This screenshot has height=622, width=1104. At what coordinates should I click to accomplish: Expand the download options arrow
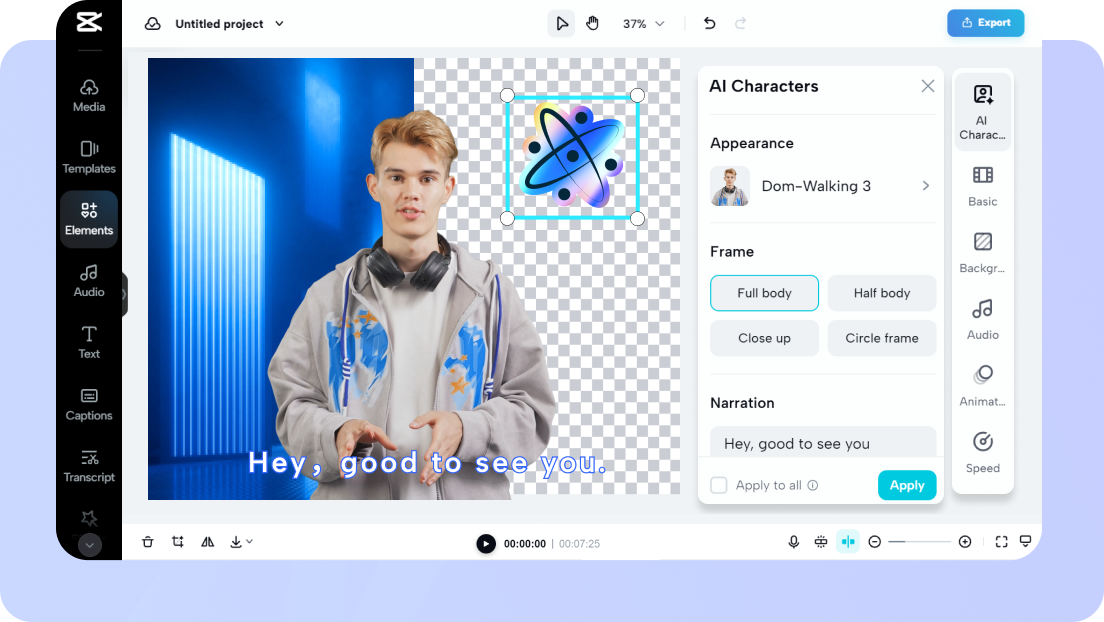click(x=249, y=542)
